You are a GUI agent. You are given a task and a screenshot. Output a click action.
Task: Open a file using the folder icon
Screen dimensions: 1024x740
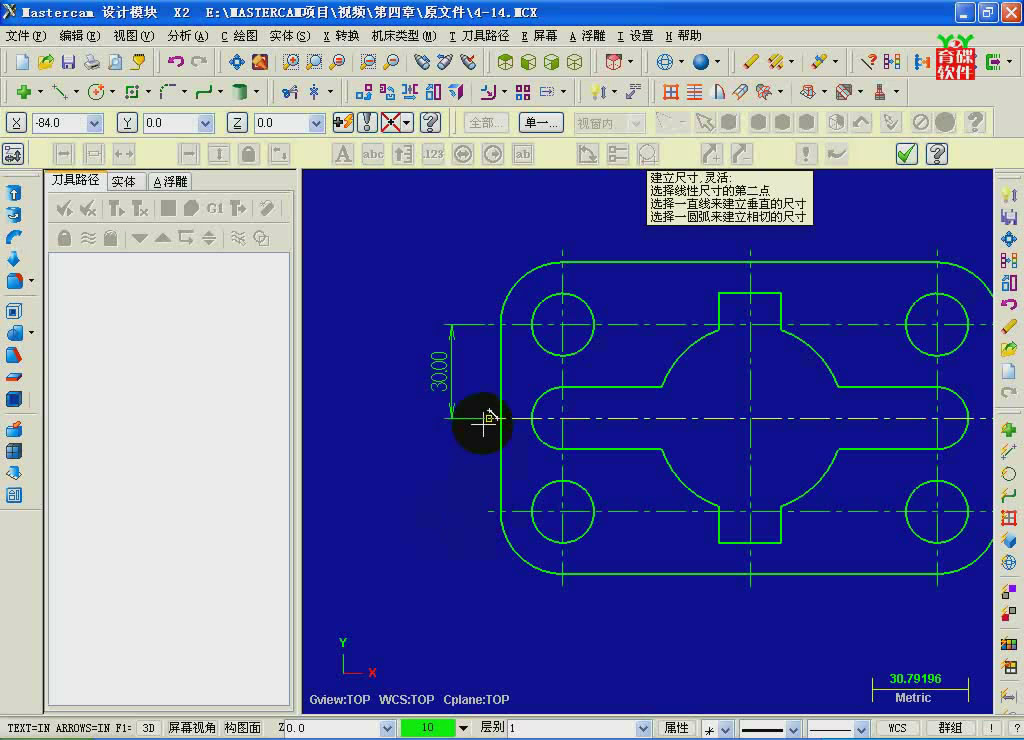[46, 62]
